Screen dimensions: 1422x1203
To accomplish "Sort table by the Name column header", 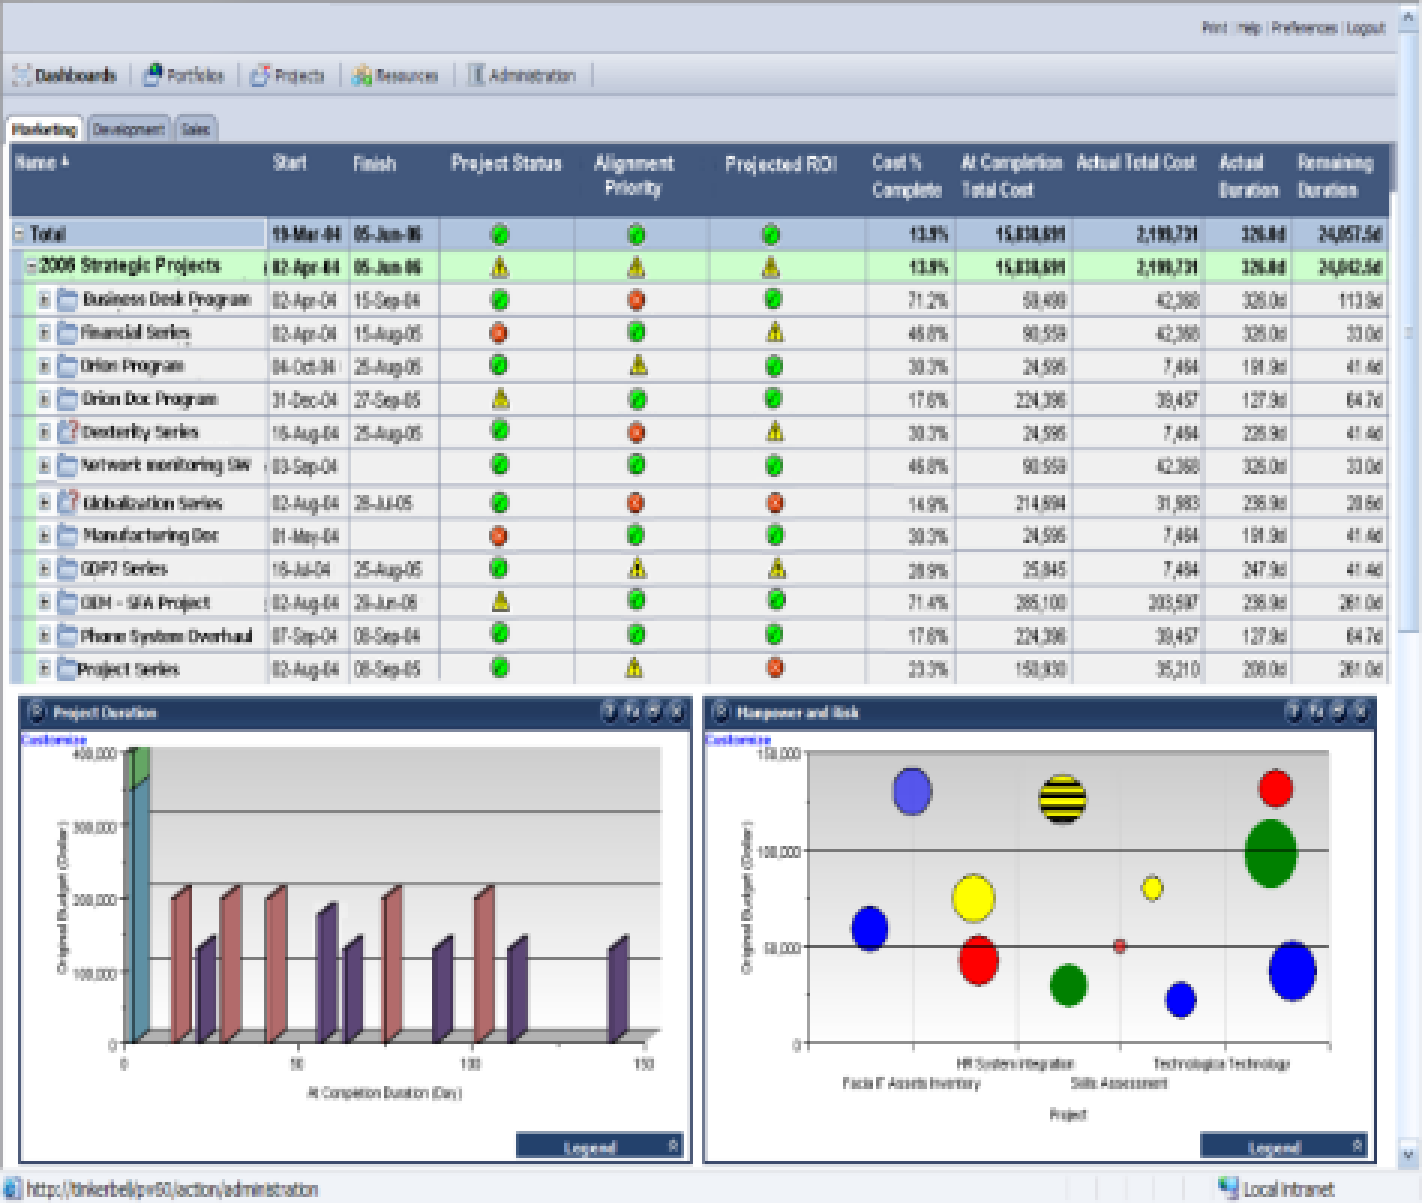I will (36, 163).
